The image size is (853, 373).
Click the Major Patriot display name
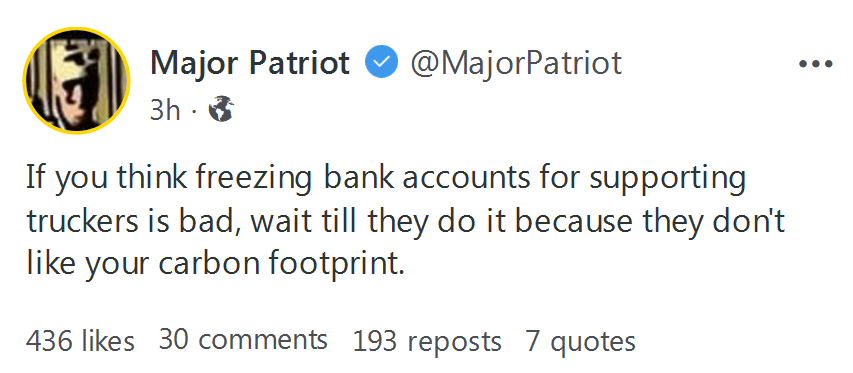[x=250, y=63]
